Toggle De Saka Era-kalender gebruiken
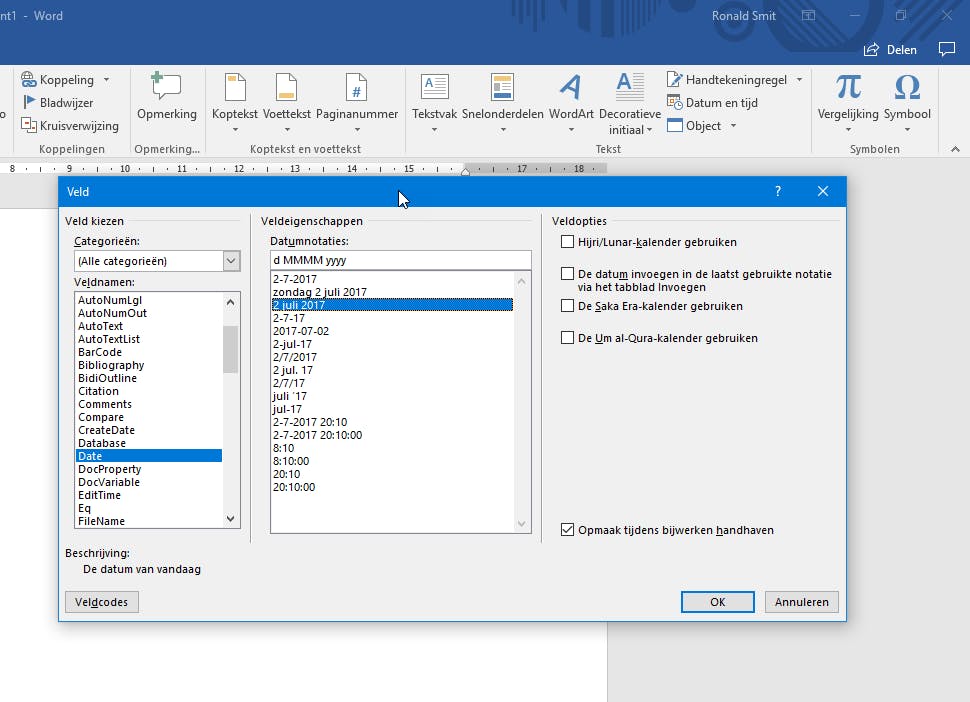 pyautogui.click(x=568, y=306)
